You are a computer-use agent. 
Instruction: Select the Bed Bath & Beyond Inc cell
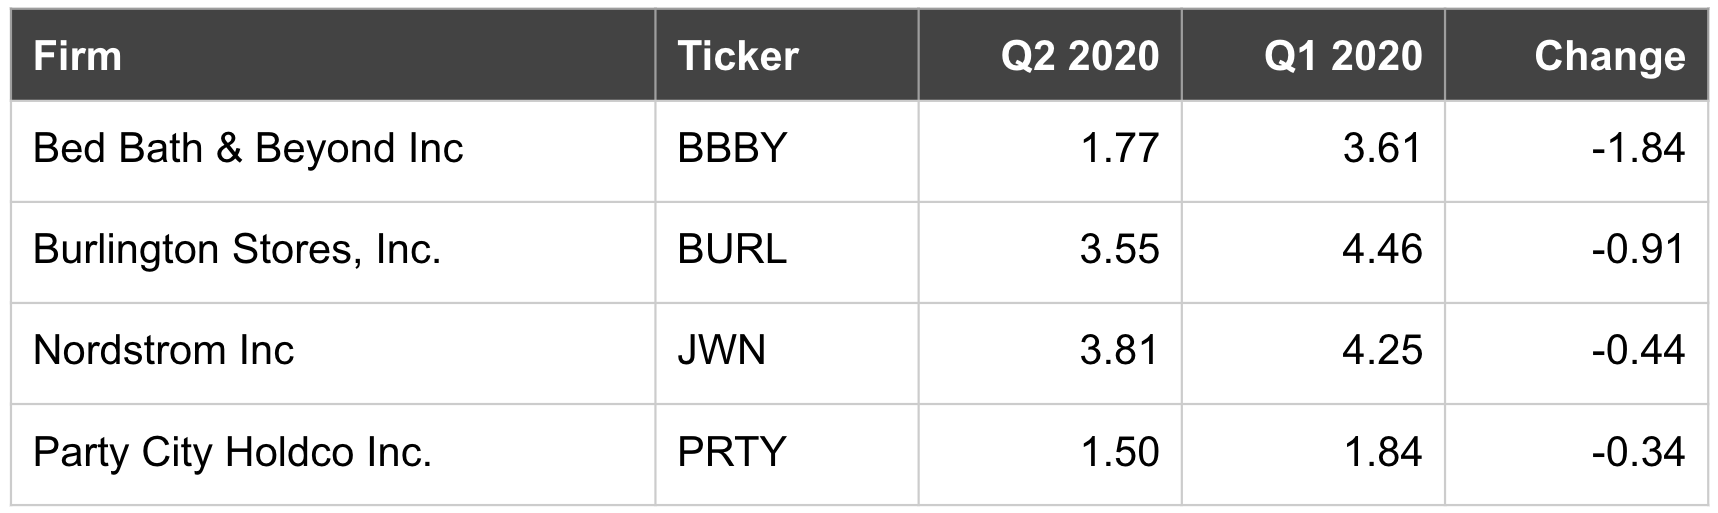[x=248, y=149]
